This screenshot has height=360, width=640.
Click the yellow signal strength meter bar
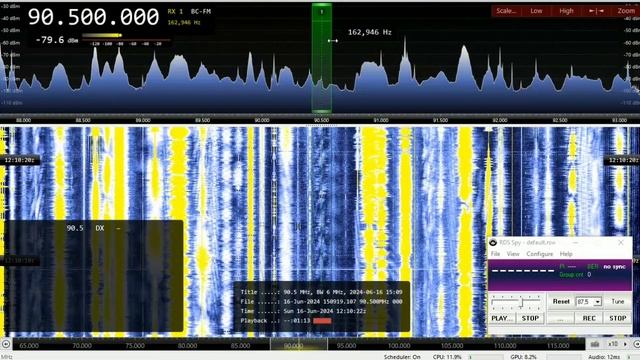(x=102, y=36)
